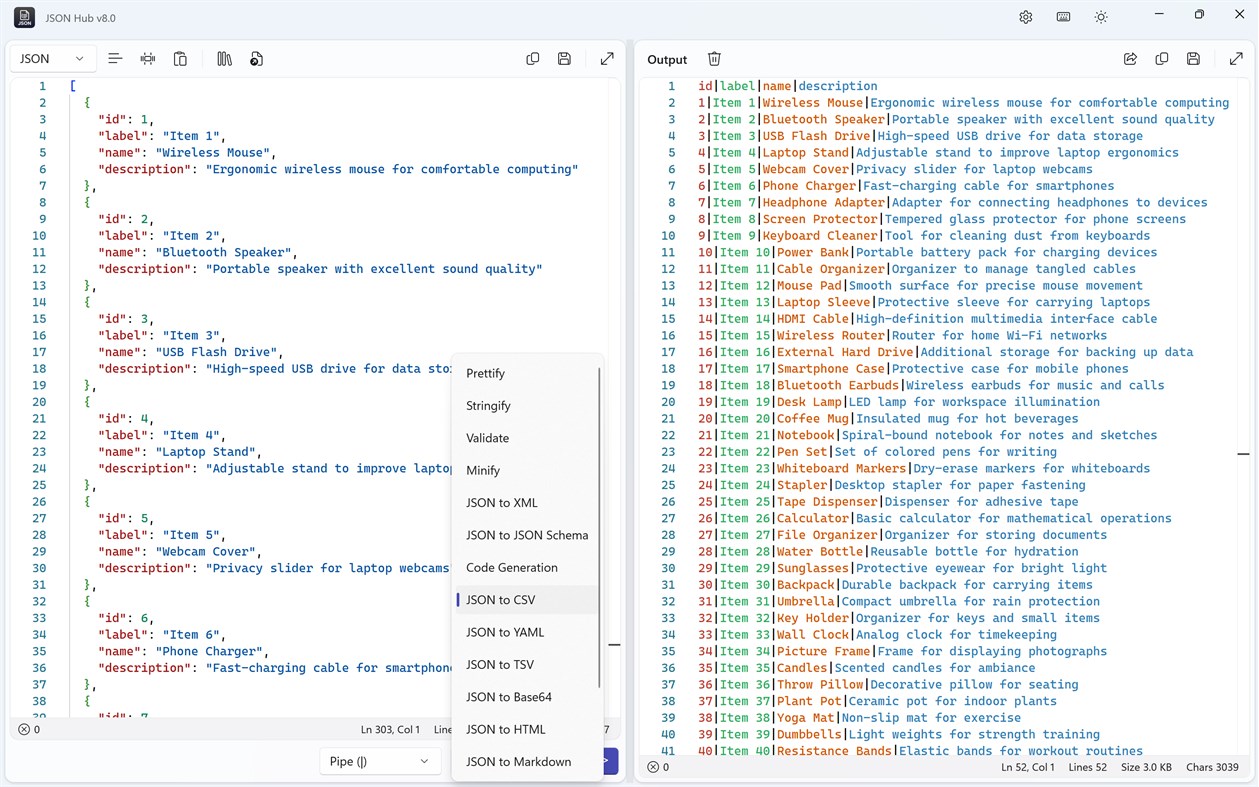The image size is (1259, 787).
Task: Click the 'Yoga Mat' output row
Action: point(859,718)
